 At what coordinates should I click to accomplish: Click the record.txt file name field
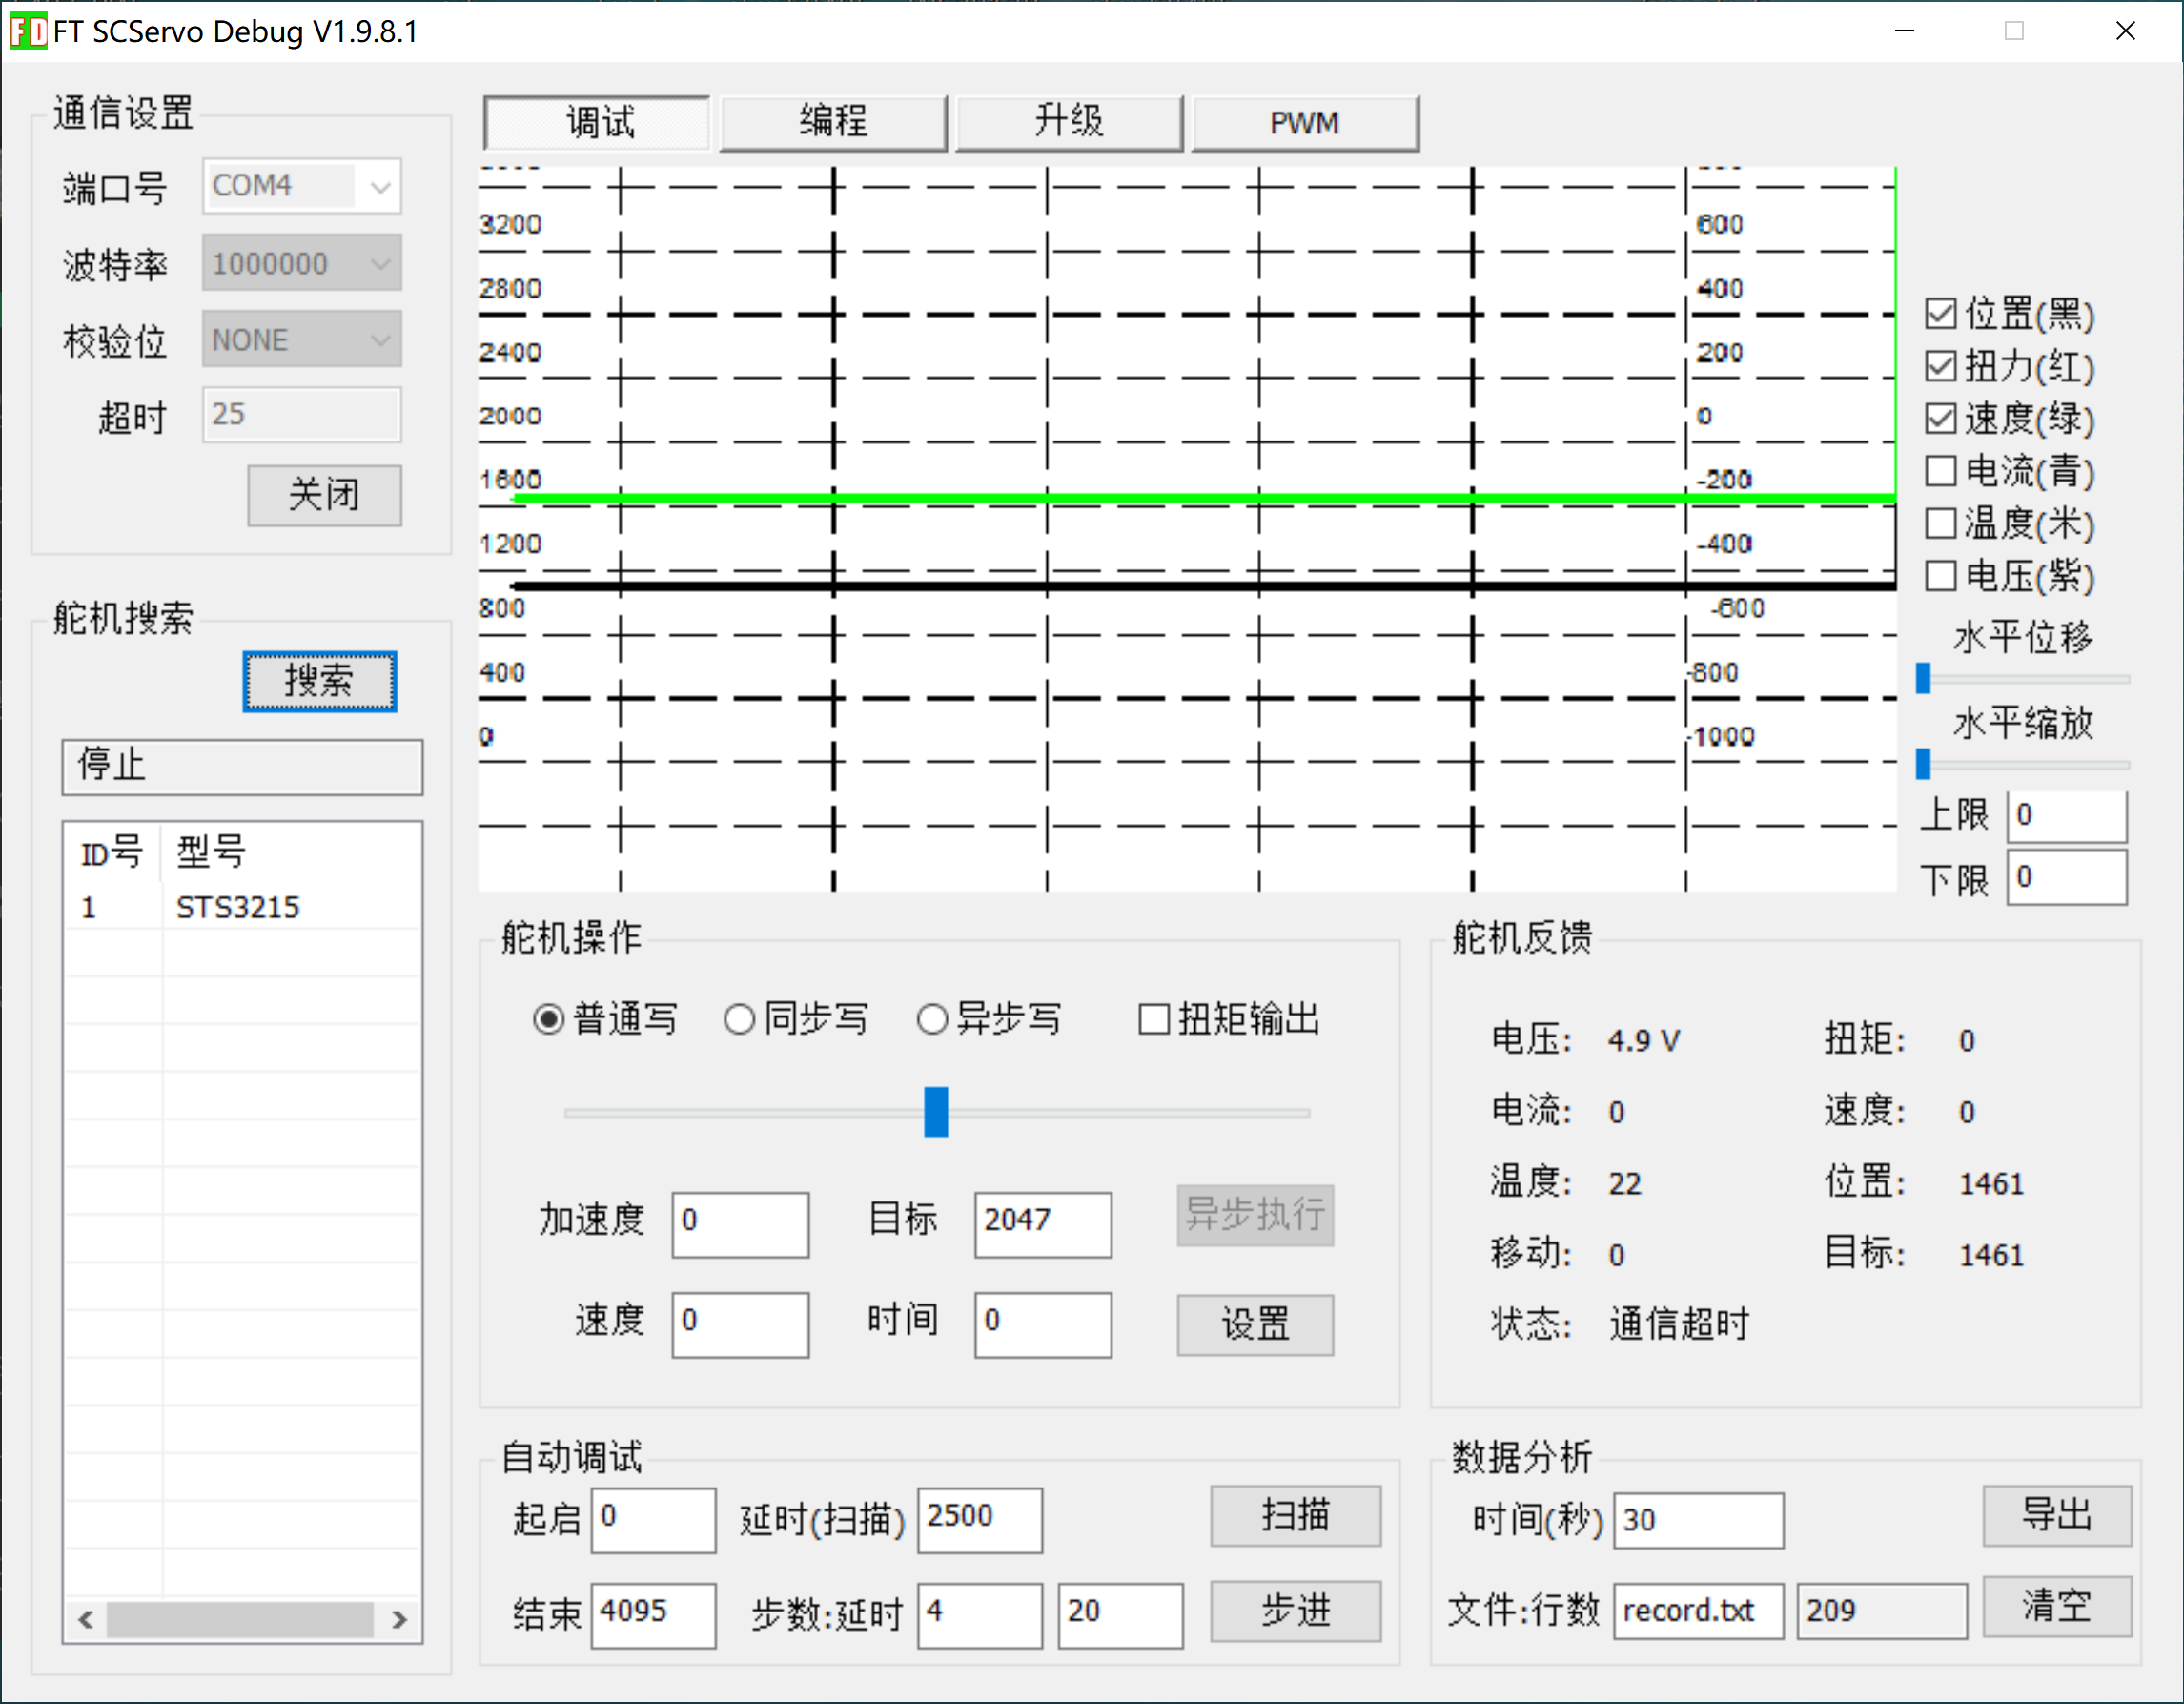pos(1699,1611)
